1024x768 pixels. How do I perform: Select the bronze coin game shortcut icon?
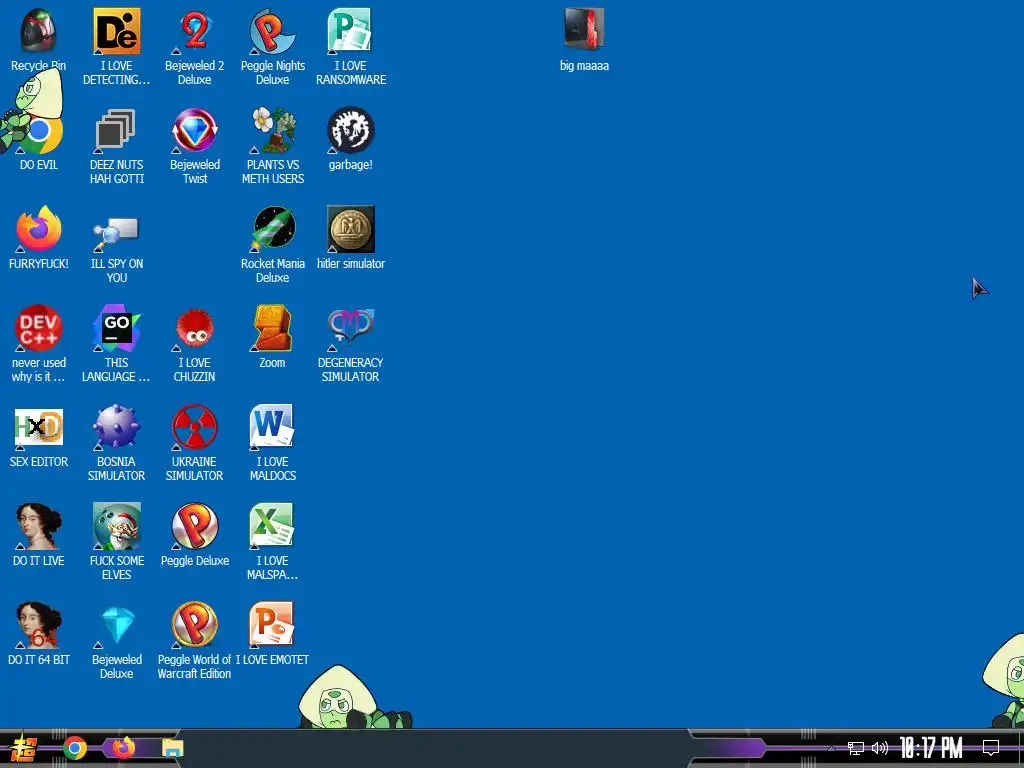coord(351,229)
